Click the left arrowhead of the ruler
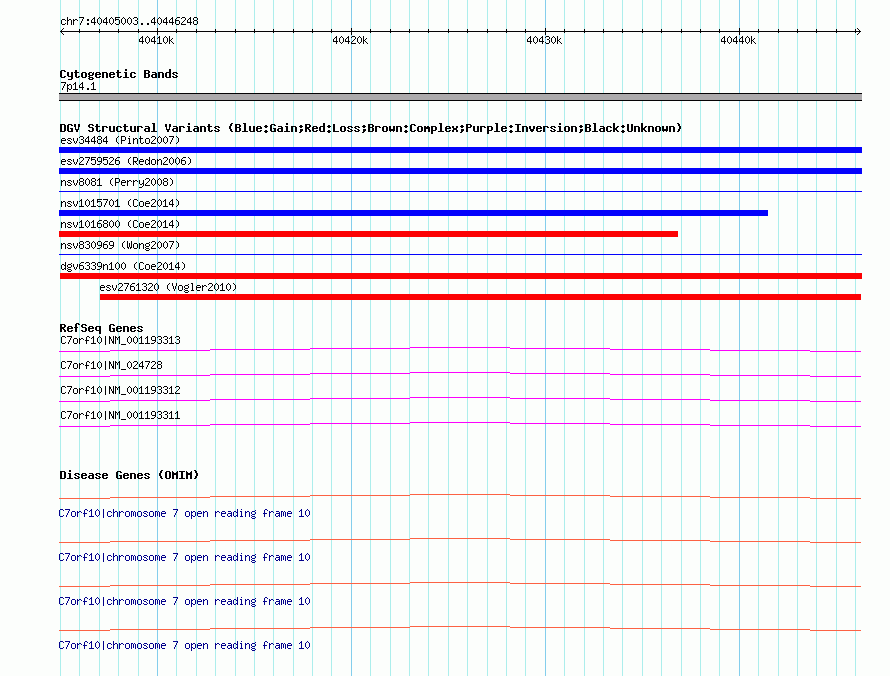The height and width of the screenshot is (676, 890). point(62,31)
